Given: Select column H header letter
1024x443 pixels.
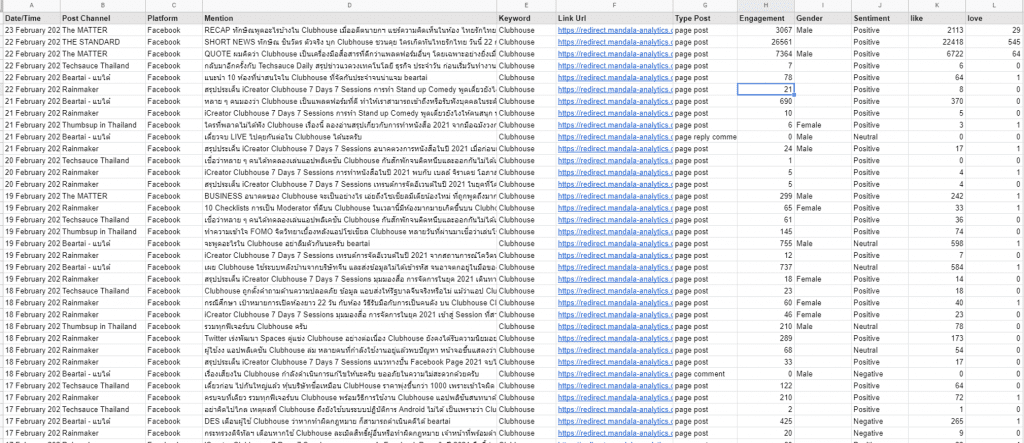Looking at the screenshot, I should tap(765, 6).
